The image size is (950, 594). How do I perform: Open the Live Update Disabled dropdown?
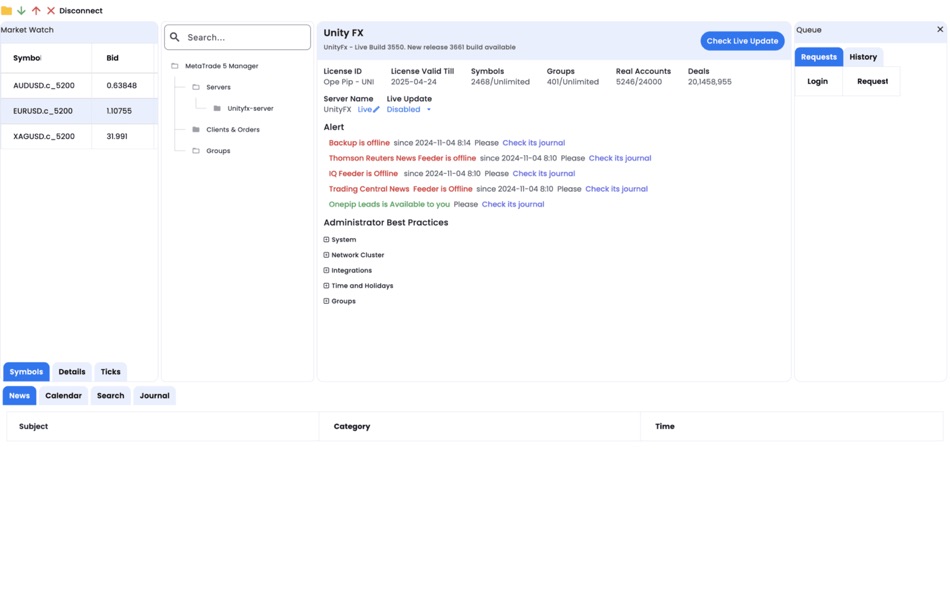(x=409, y=110)
